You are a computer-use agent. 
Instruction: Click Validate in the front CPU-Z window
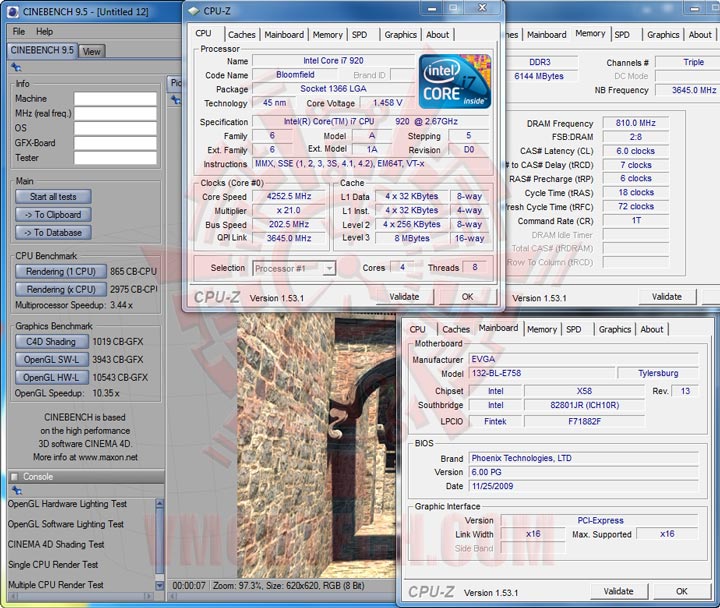click(x=405, y=297)
